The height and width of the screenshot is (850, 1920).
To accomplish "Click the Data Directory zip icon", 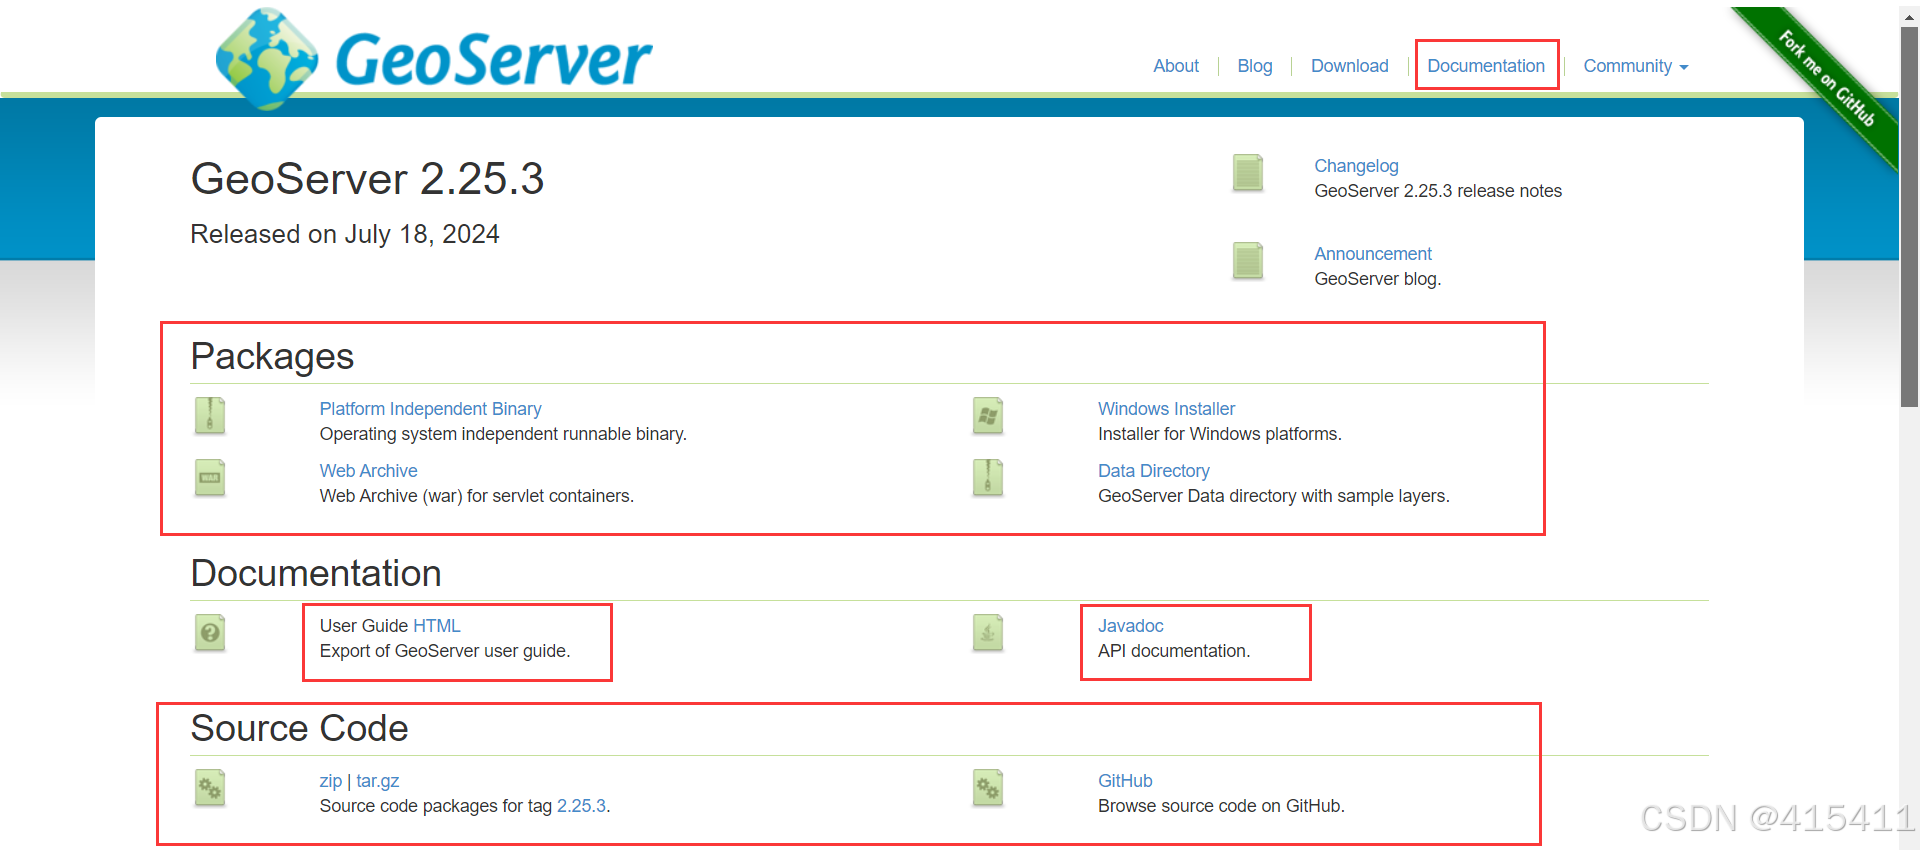I will pyautogui.click(x=988, y=478).
